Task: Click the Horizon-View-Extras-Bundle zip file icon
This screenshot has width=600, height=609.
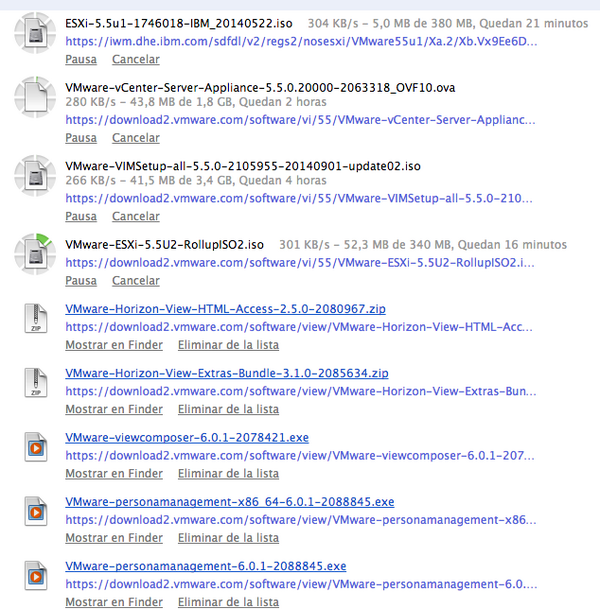Action: click(x=36, y=383)
